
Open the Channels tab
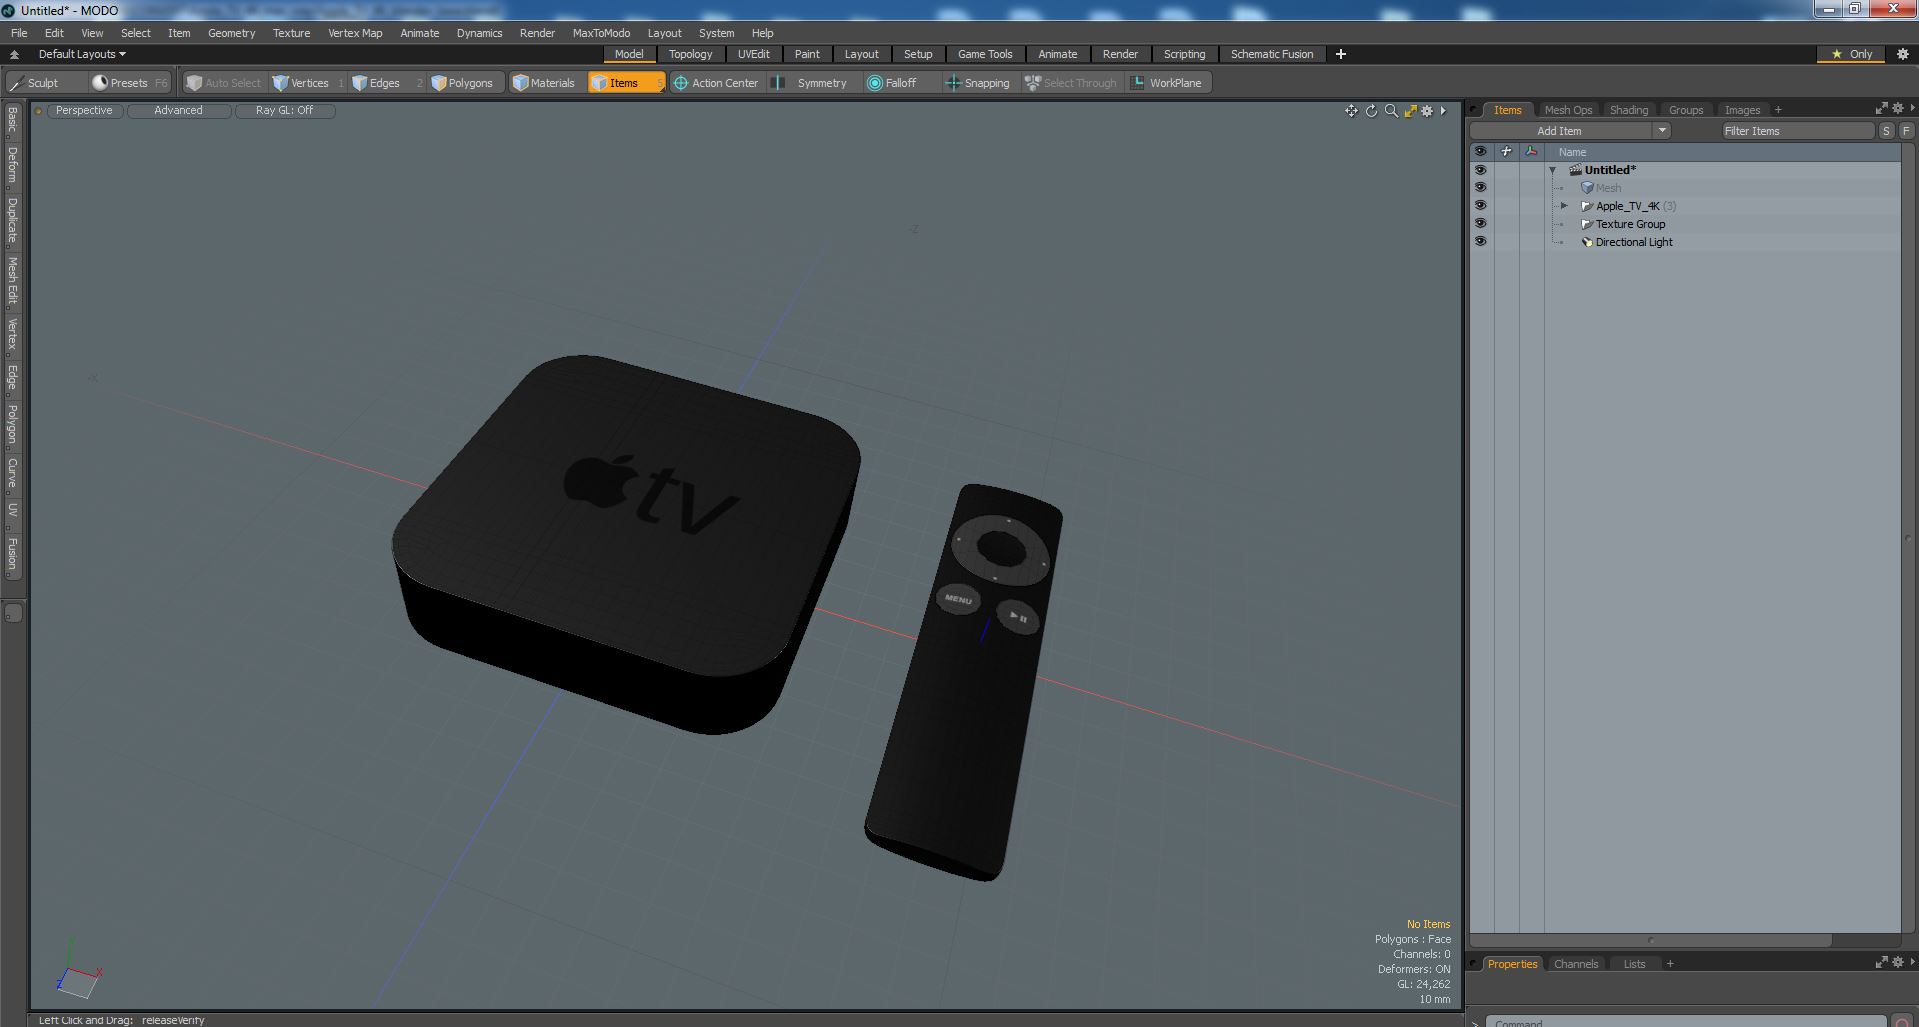point(1576,964)
